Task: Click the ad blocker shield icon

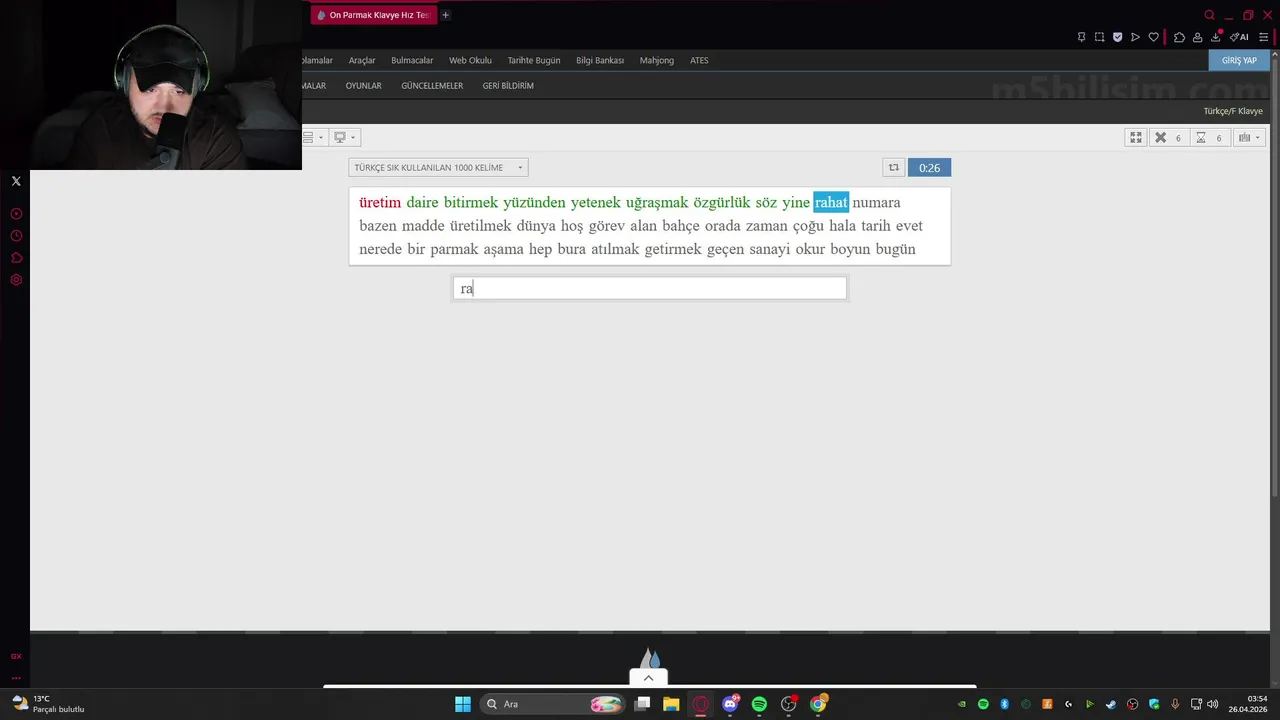Action: click(1117, 37)
